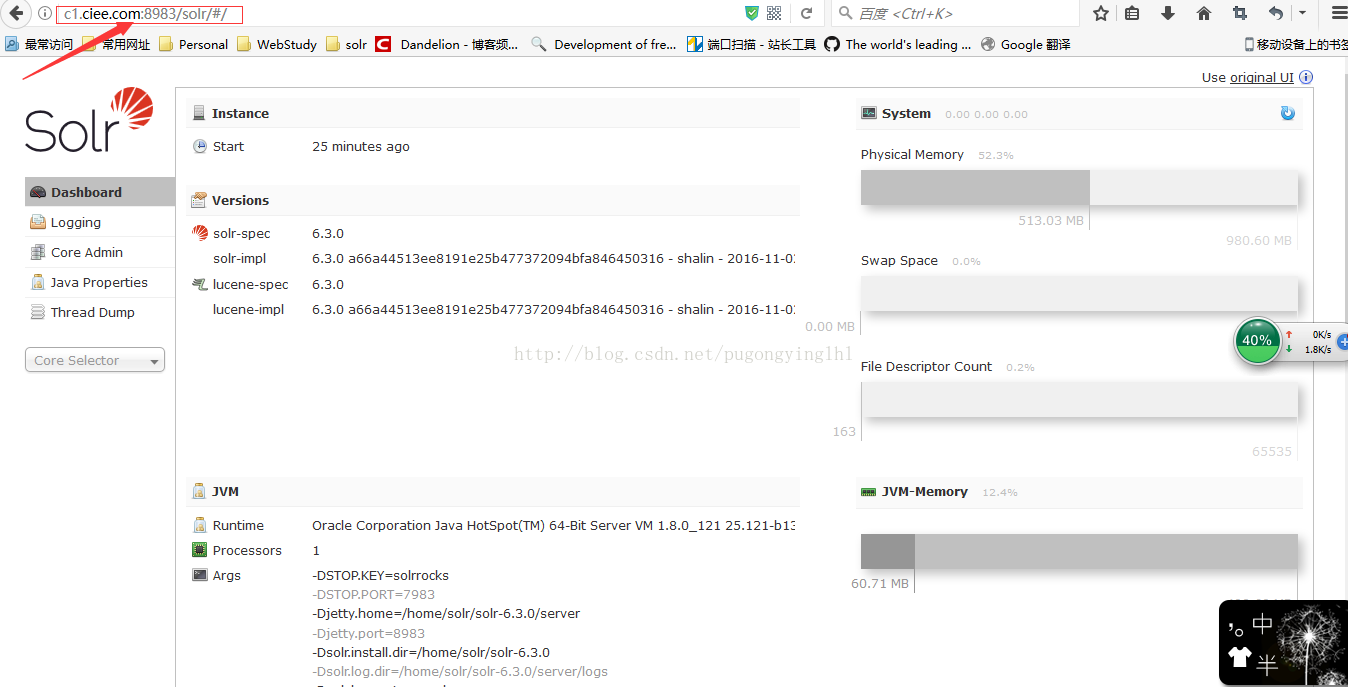This screenshot has width=1348, height=687.
Task: Show bookmarks list icon
Action: click(x=1132, y=13)
